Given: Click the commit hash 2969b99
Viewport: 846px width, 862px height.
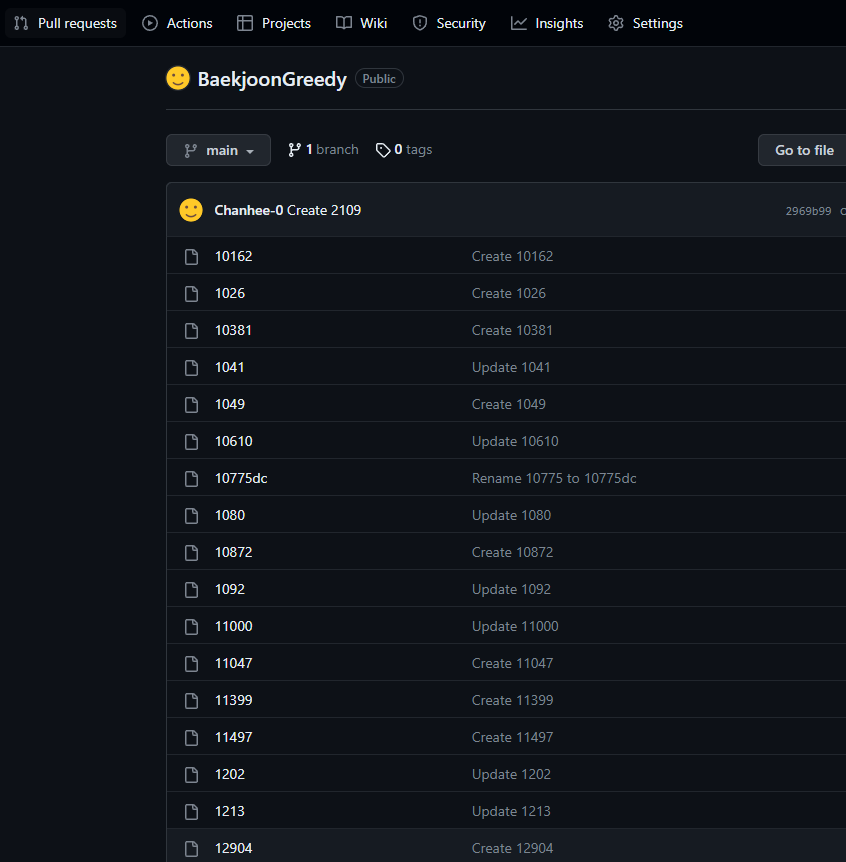Looking at the screenshot, I should [x=808, y=211].
